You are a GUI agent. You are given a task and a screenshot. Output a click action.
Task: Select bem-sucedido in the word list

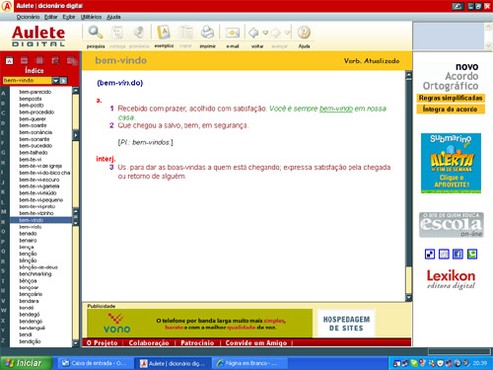coord(35,146)
